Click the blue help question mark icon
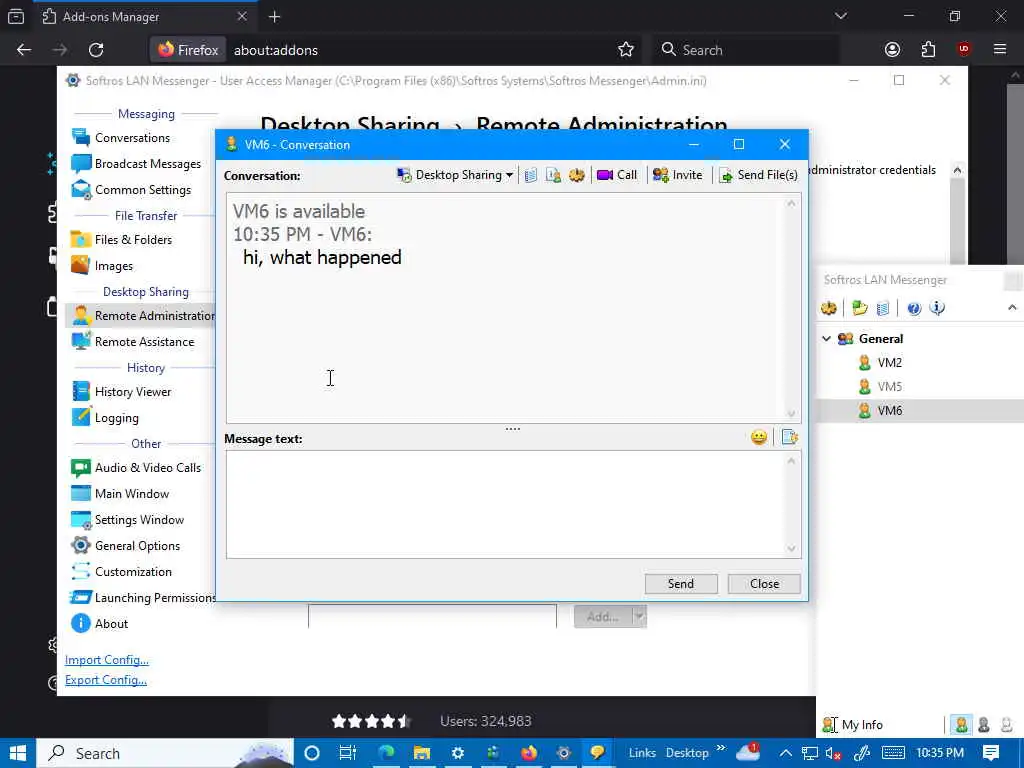The height and width of the screenshot is (768, 1024). (914, 308)
